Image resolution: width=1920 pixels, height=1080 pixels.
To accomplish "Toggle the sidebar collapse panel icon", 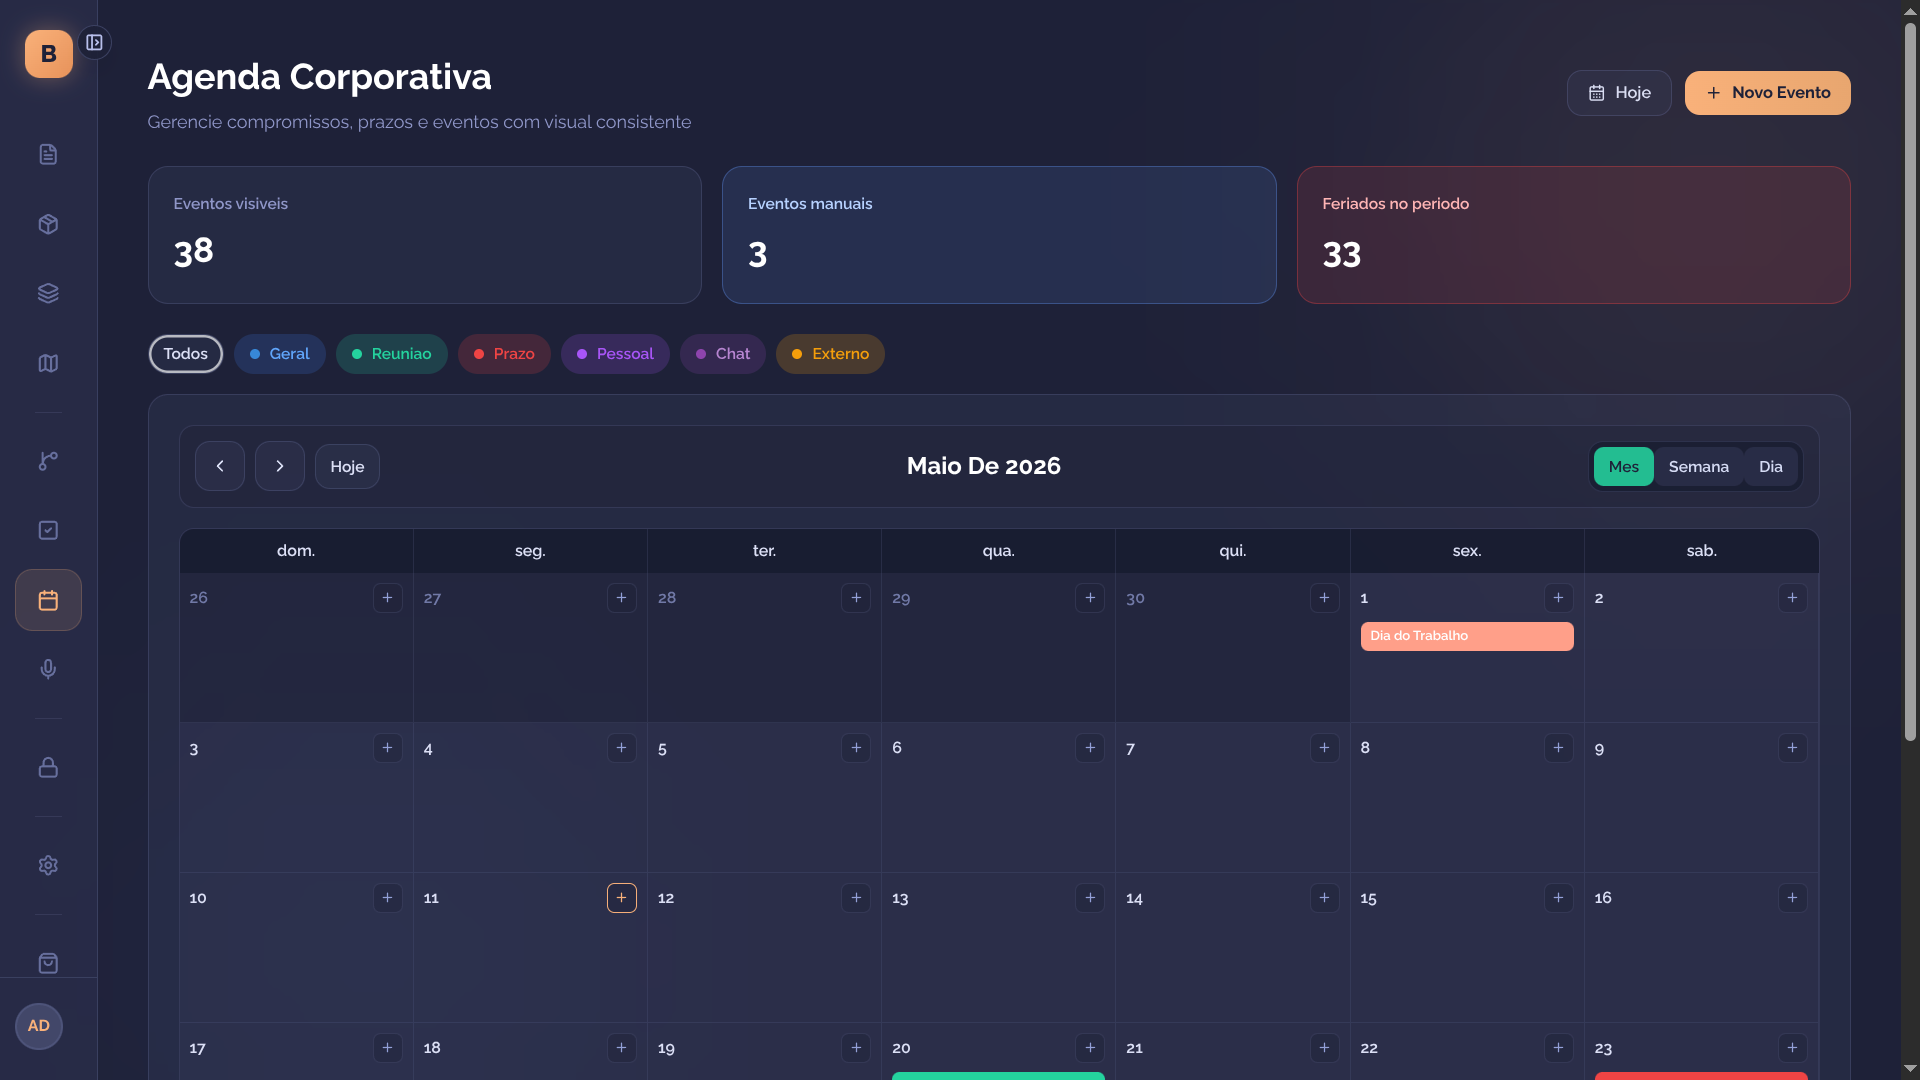I will 94,42.
